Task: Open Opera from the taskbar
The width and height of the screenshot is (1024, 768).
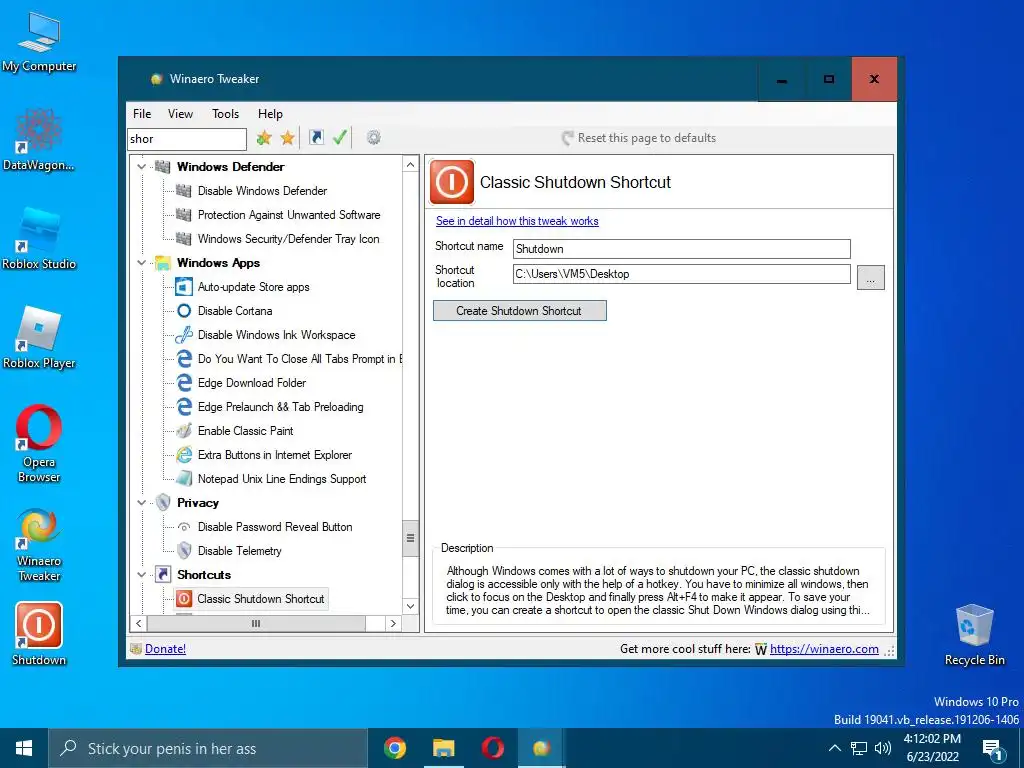Action: point(492,748)
